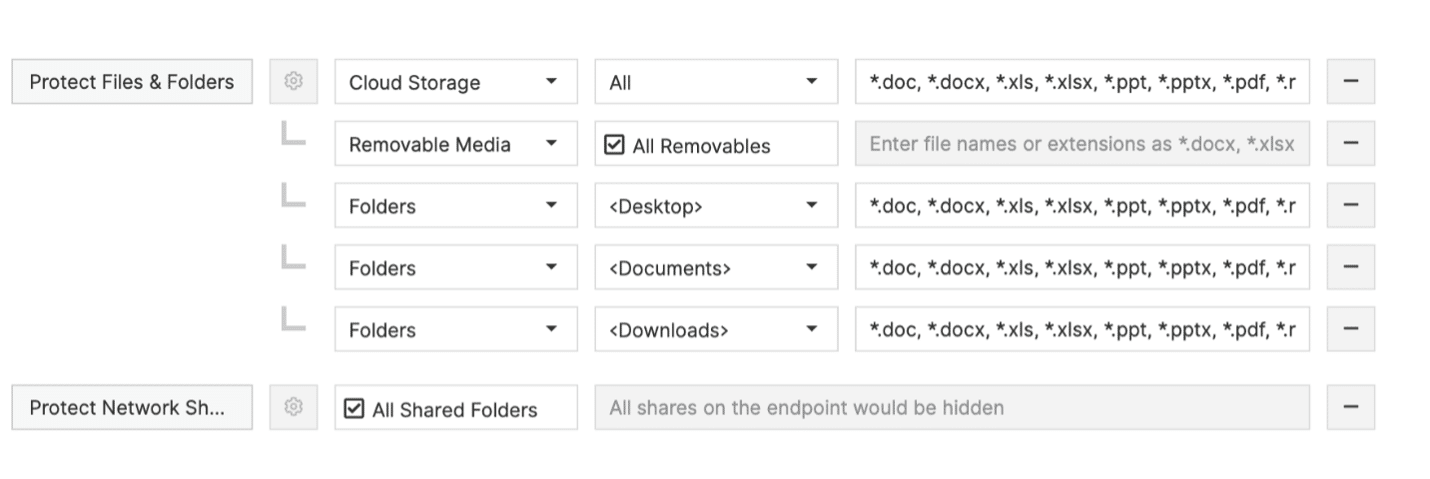Open the All dropdown for Cloud Storage

click(x=716, y=82)
